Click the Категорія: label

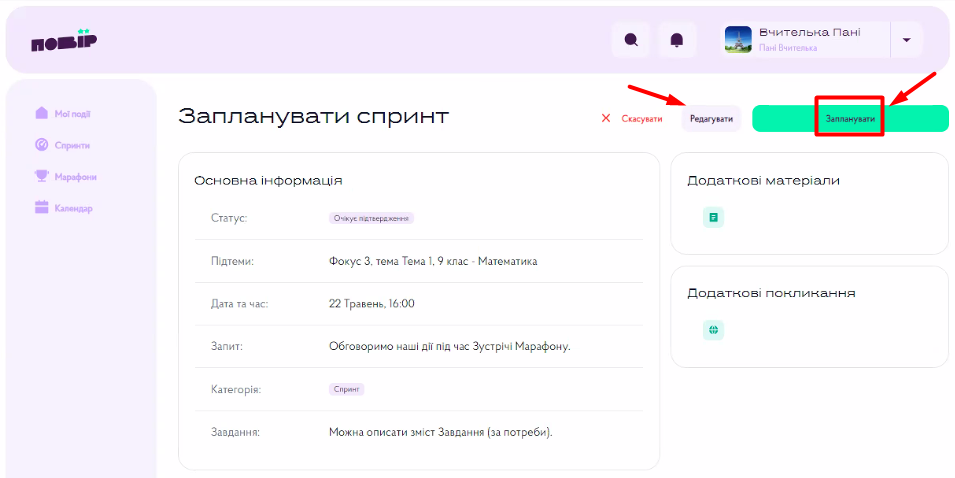(x=236, y=389)
